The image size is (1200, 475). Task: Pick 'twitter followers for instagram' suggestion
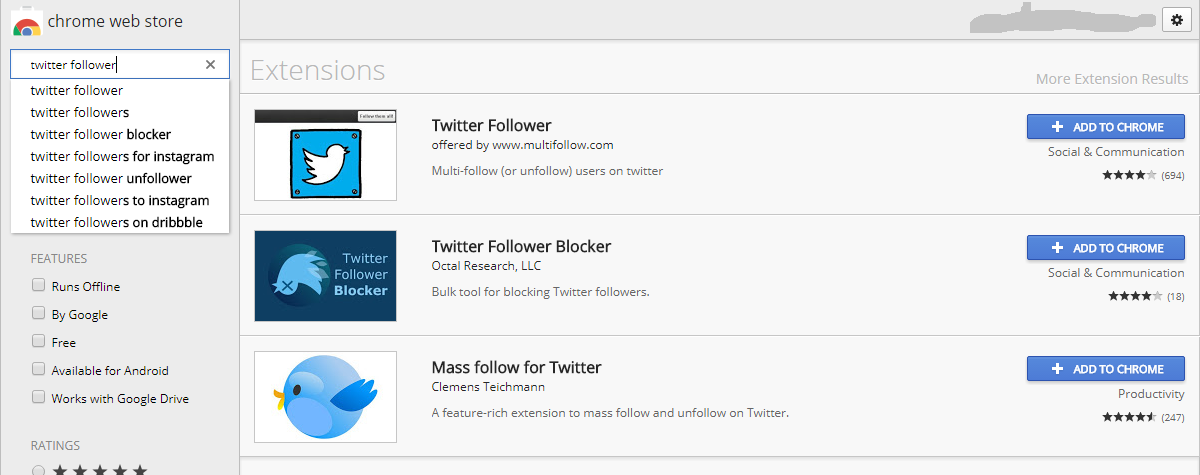[122, 156]
